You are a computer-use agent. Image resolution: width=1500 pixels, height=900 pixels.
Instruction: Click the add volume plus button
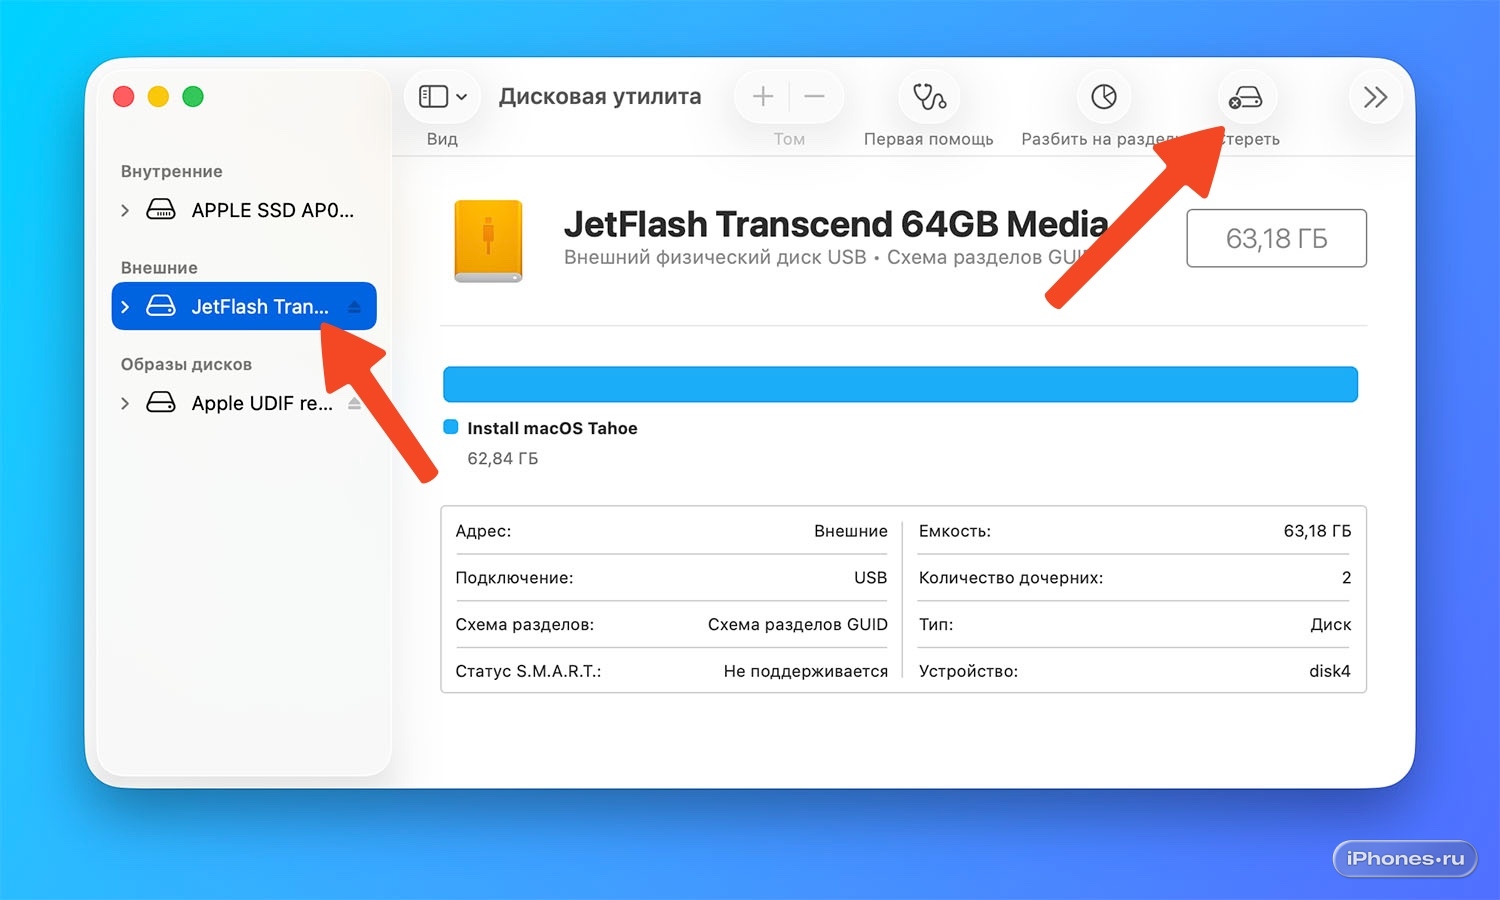click(763, 97)
